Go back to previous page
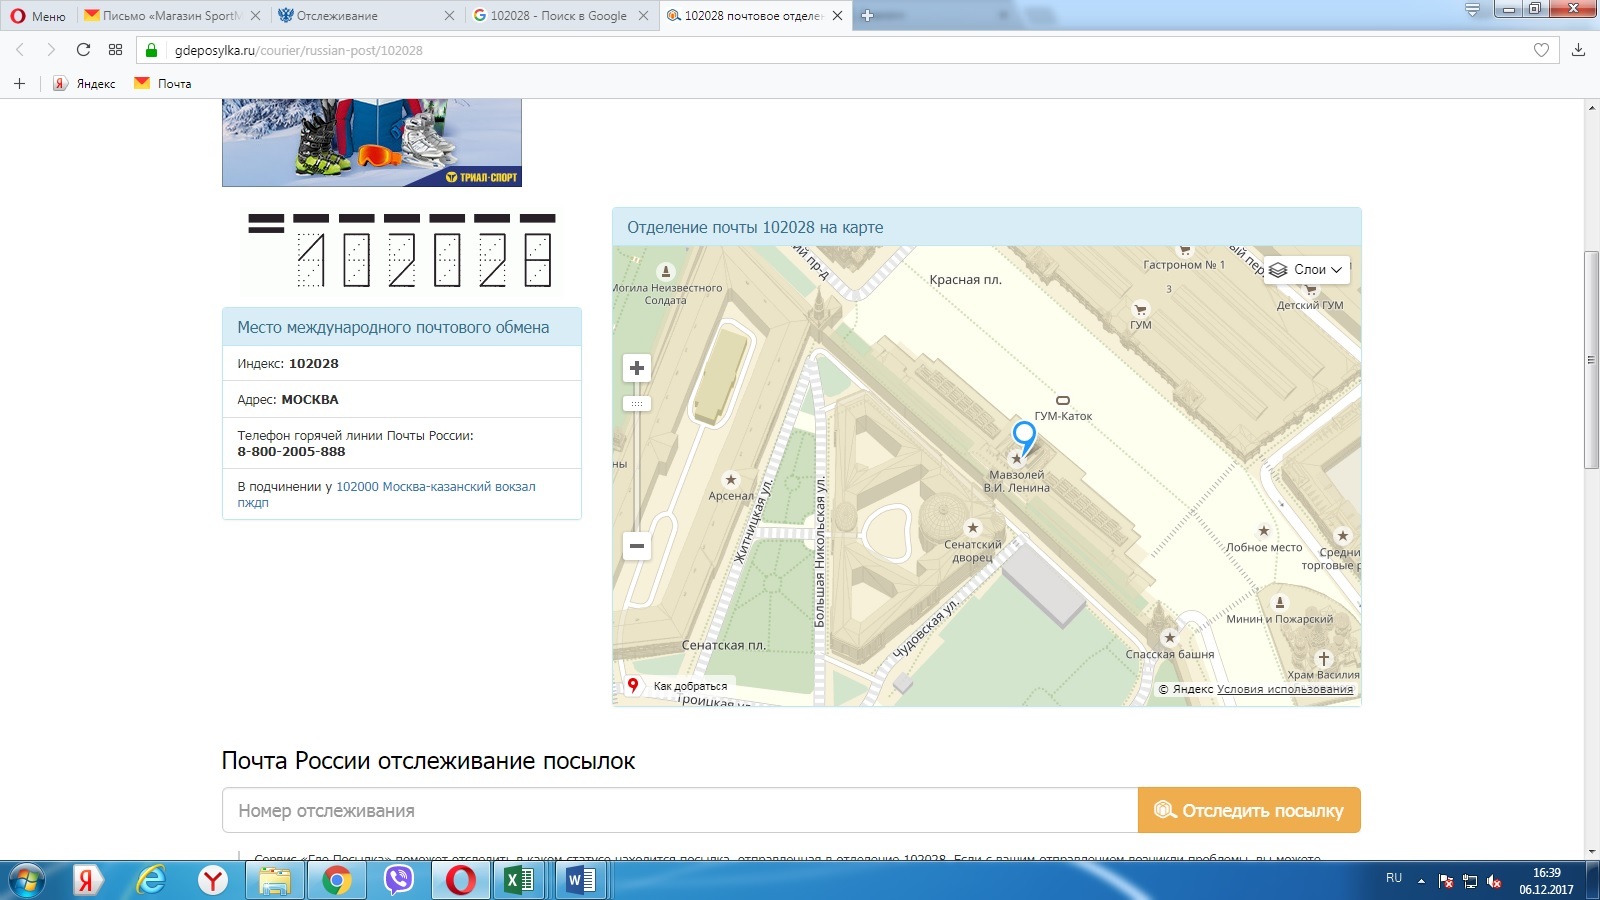1600x900 pixels. click(x=20, y=50)
